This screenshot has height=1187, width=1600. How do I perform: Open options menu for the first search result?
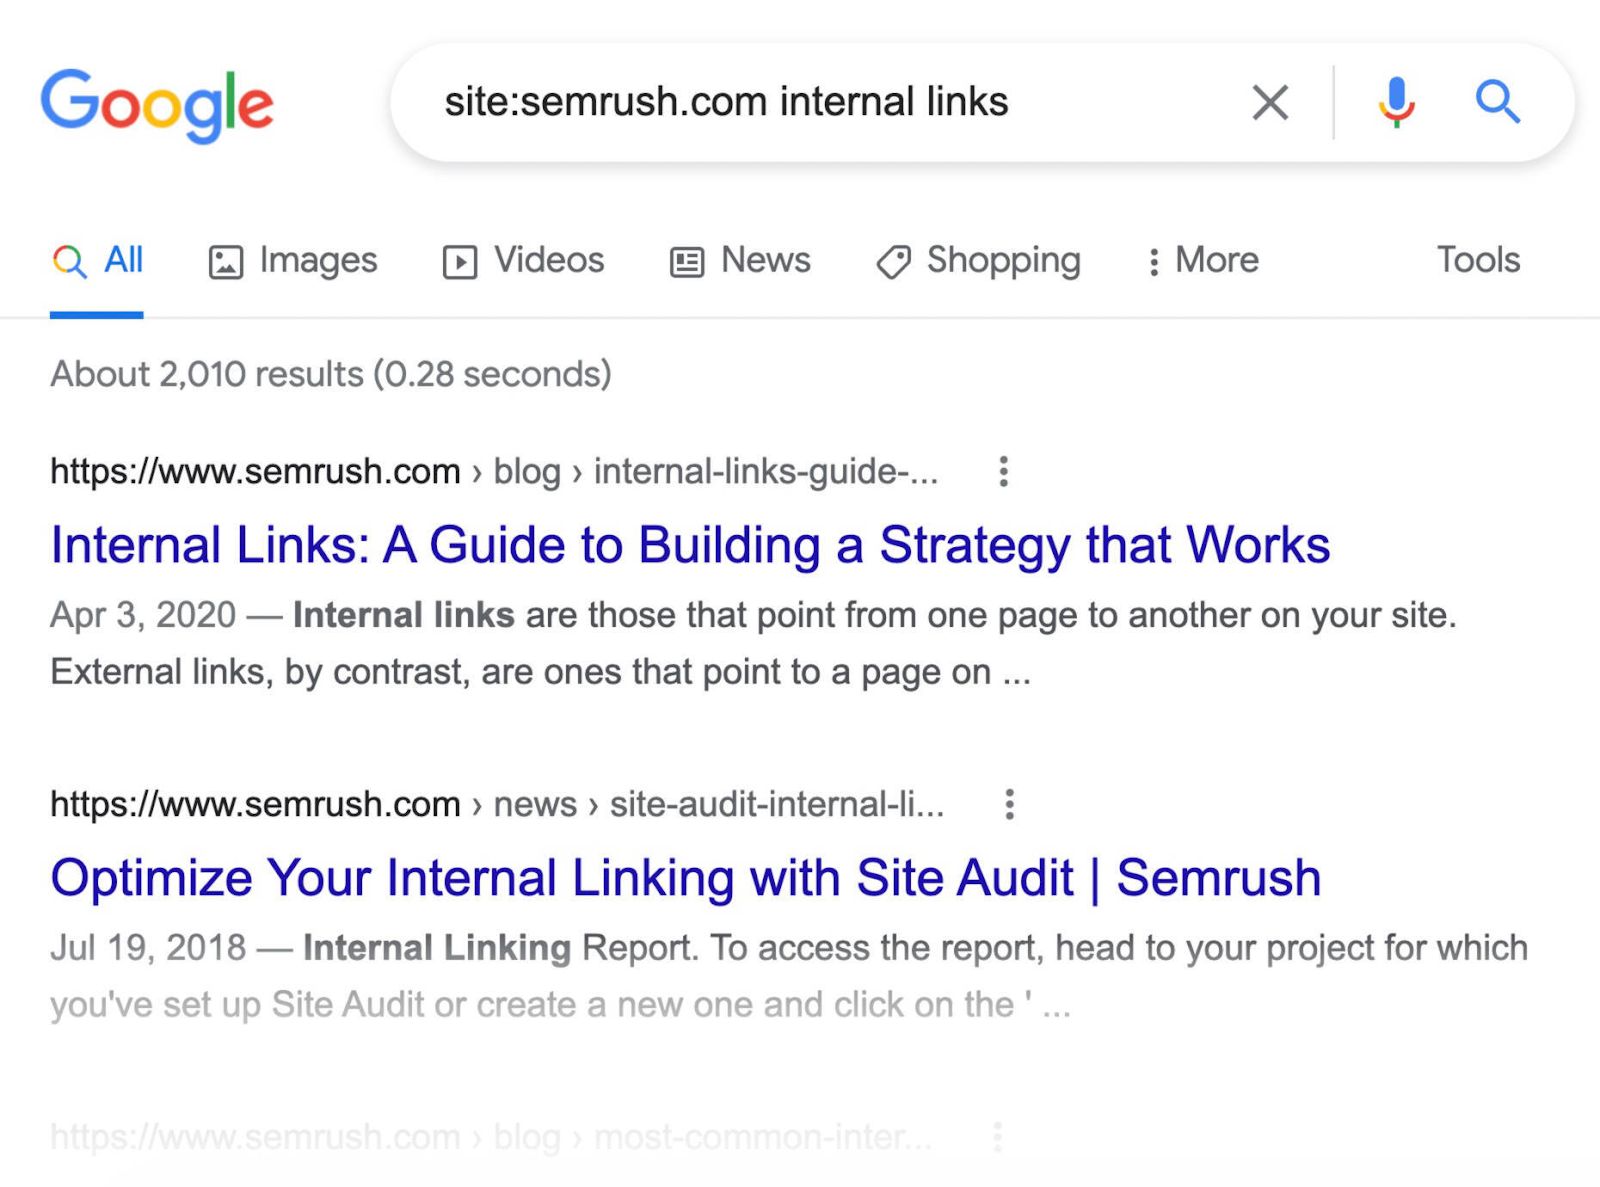(1002, 471)
